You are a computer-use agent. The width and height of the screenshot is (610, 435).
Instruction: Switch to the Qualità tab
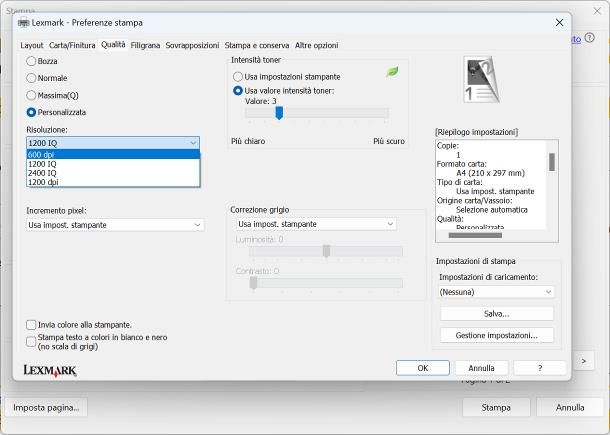click(113, 45)
